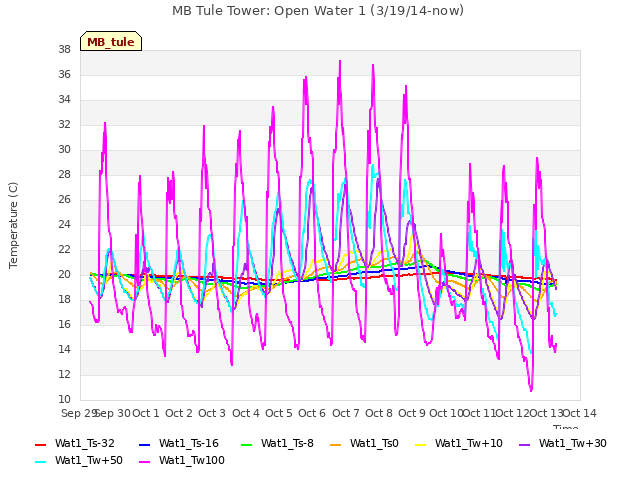Screen dimensions: 640x480
Task: Click the Oct 5 x-axis tick label
Action: coord(279,413)
